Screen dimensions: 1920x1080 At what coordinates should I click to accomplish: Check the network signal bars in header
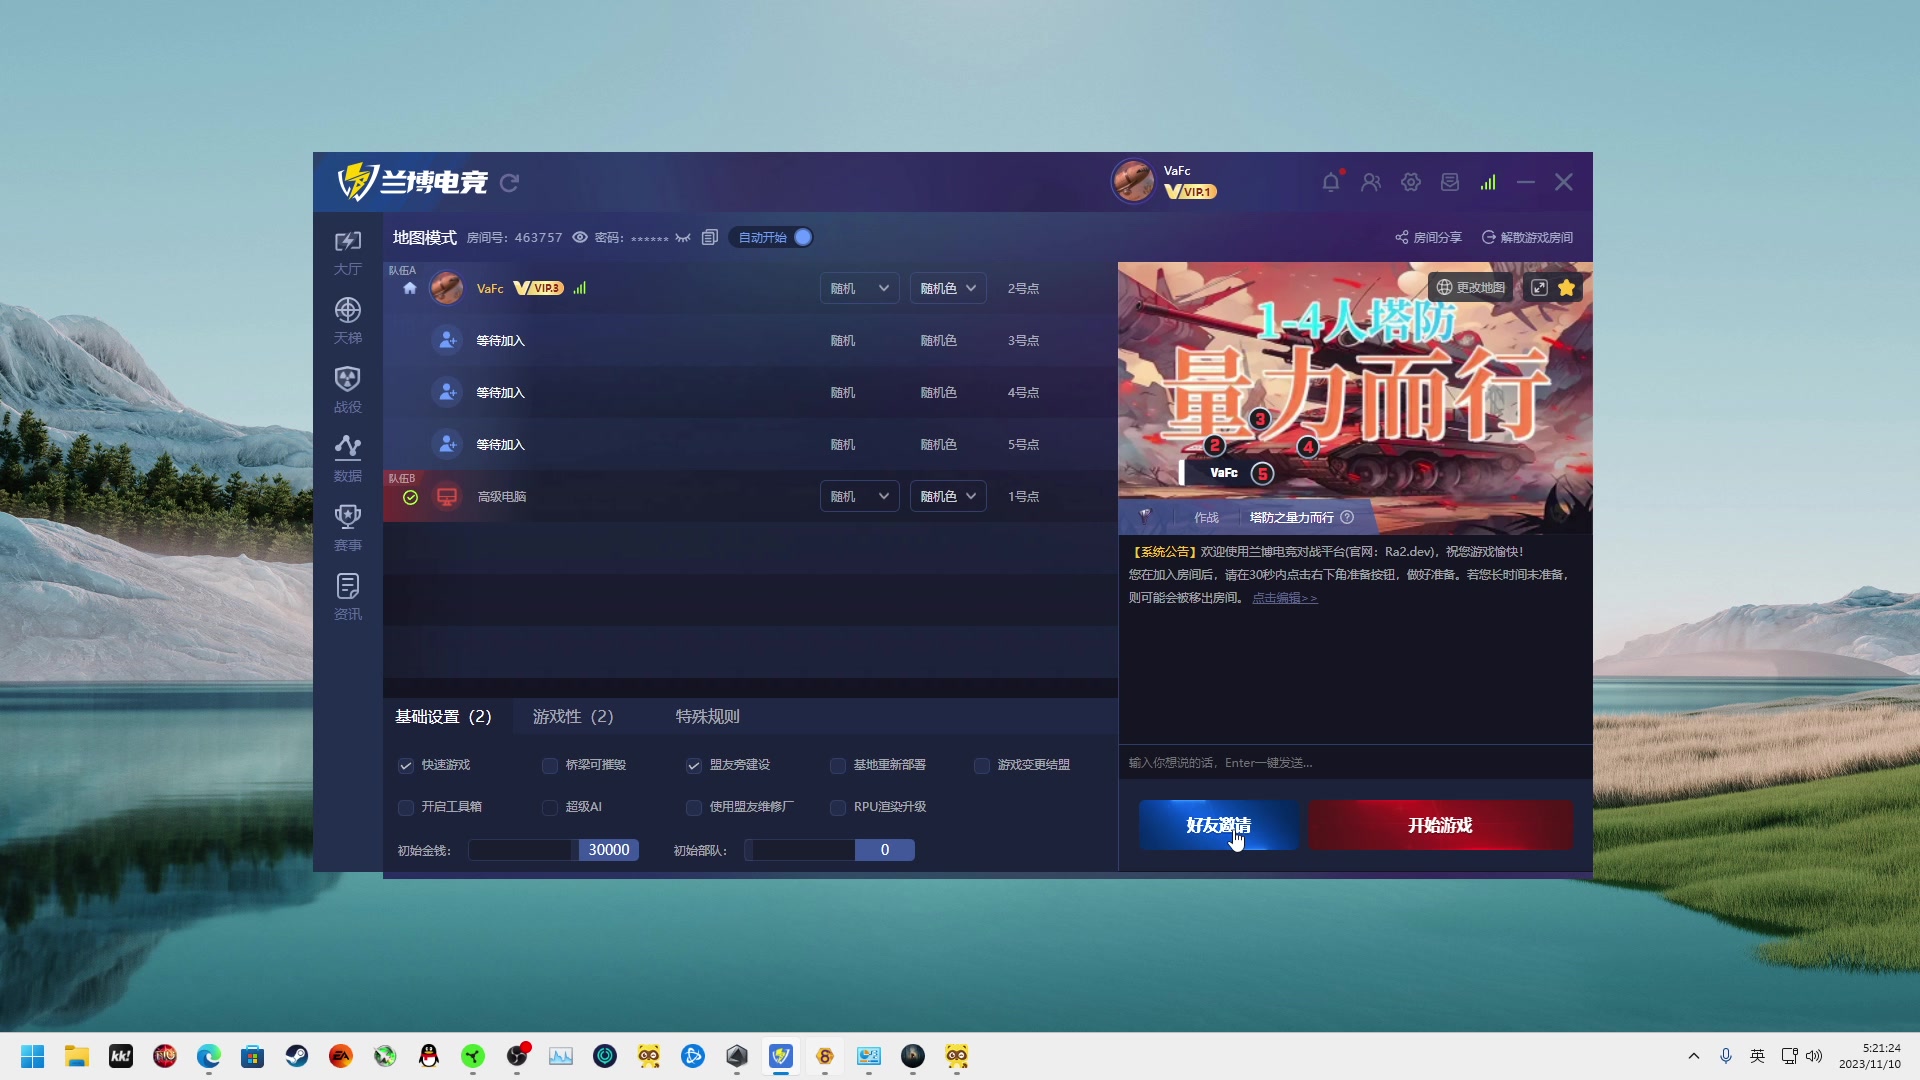pos(1489,182)
